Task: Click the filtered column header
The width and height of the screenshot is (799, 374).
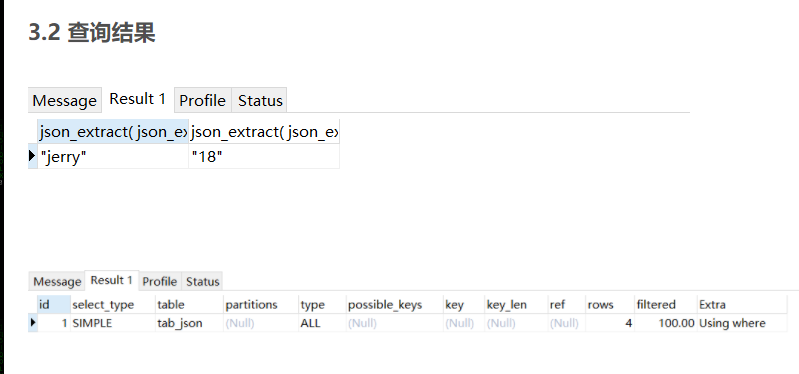Action: (x=665, y=305)
